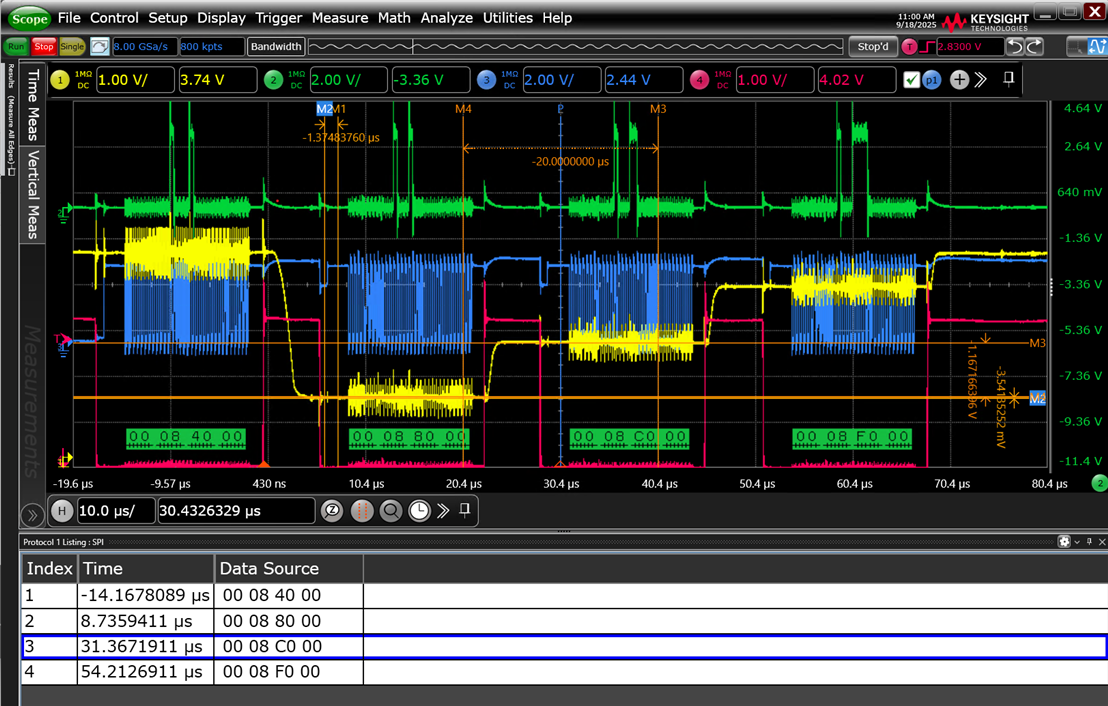Image resolution: width=1108 pixels, height=706 pixels.
Task: Click channel 1 offset 3.74 V field
Action: (217, 80)
